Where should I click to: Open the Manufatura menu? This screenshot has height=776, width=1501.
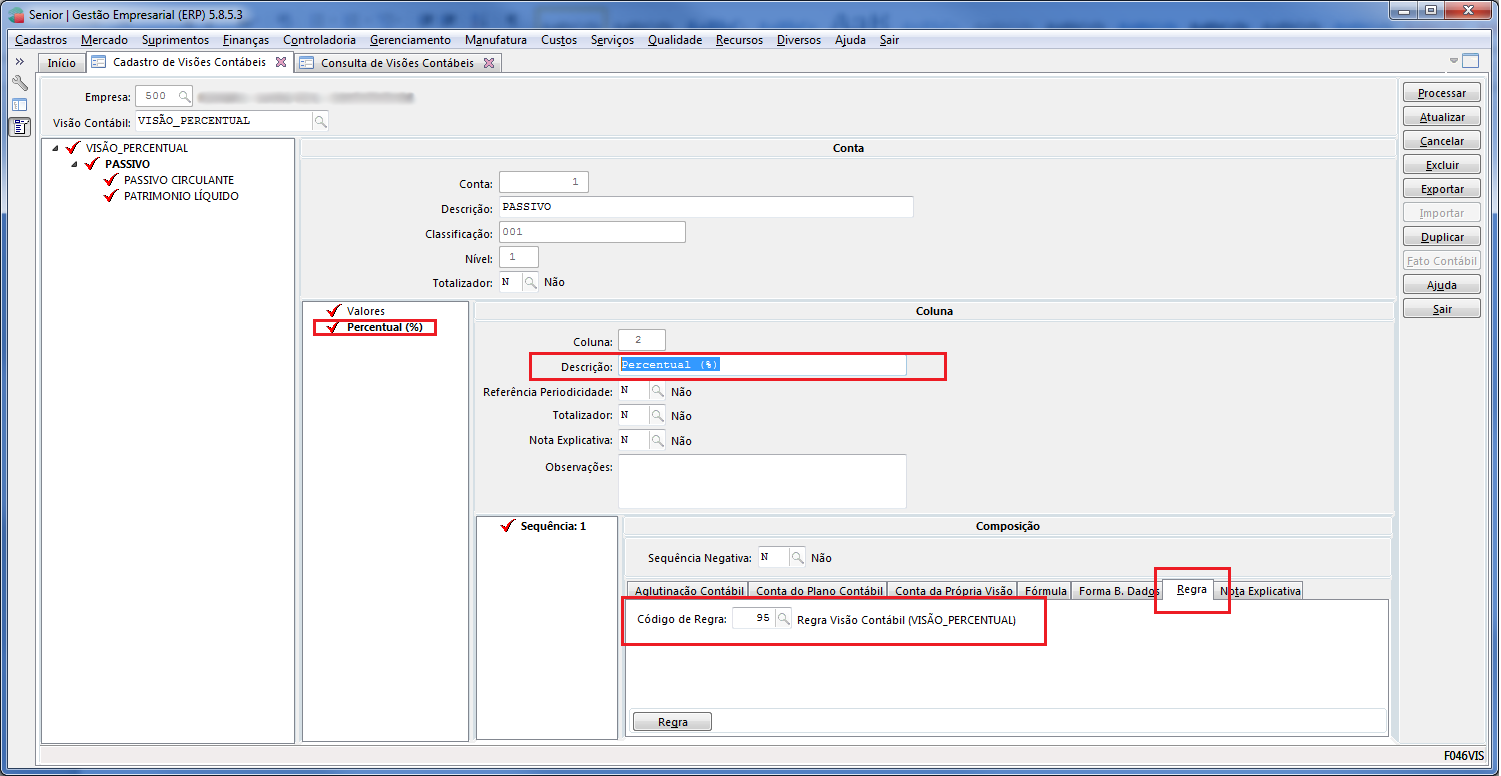(496, 40)
